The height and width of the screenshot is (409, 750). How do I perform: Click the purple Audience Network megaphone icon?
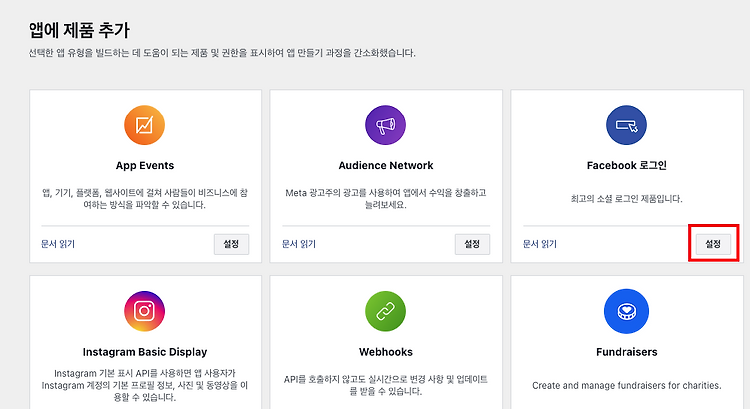pyautogui.click(x=386, y=125)
